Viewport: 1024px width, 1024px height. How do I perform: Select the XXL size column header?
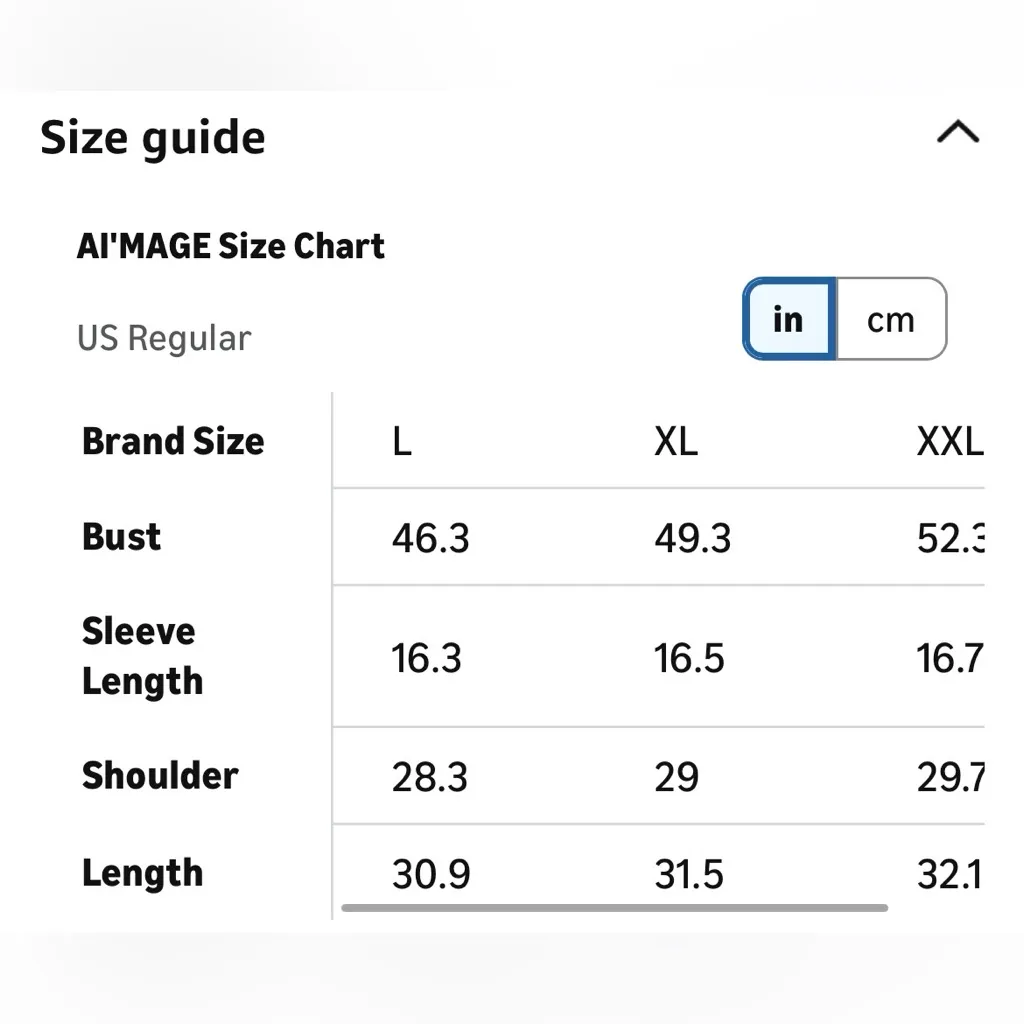pyautogui.click(x=949, y=441)
